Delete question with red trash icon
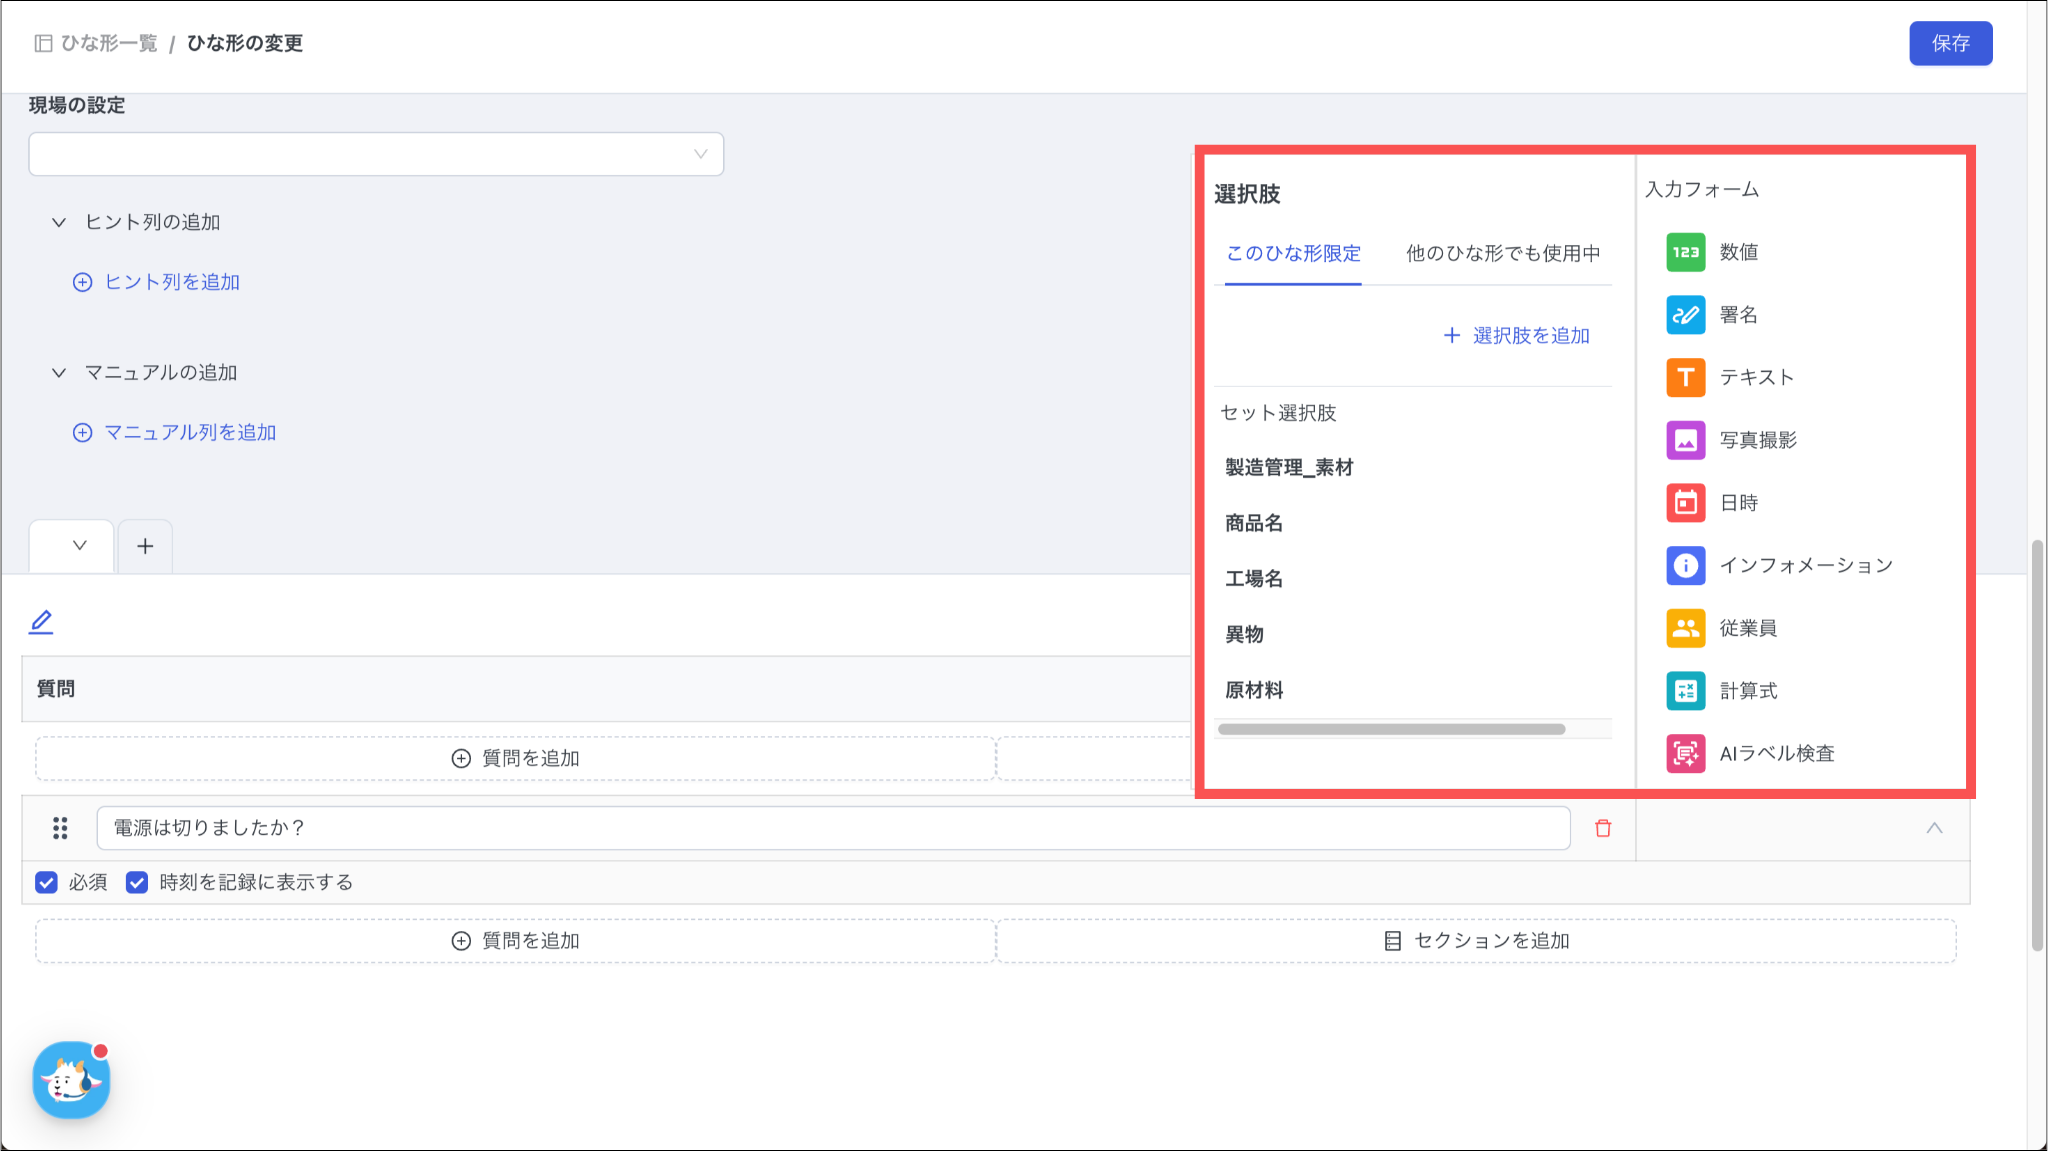The height and width of the screenshot is (1151, 2048). click(1603, 828)
